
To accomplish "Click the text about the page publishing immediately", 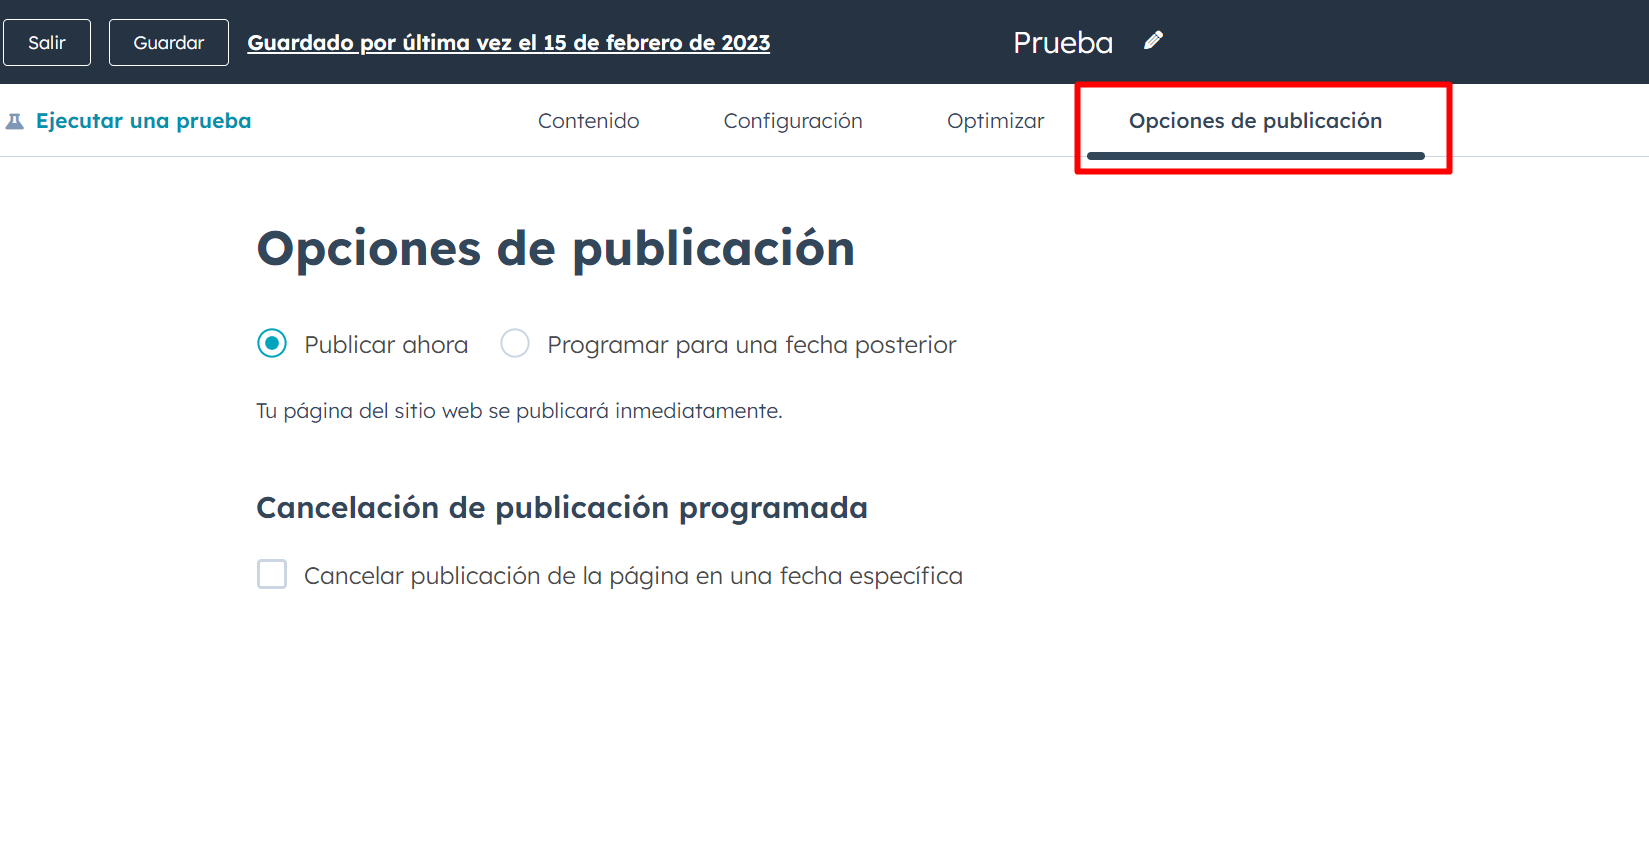I will [519, 411].
